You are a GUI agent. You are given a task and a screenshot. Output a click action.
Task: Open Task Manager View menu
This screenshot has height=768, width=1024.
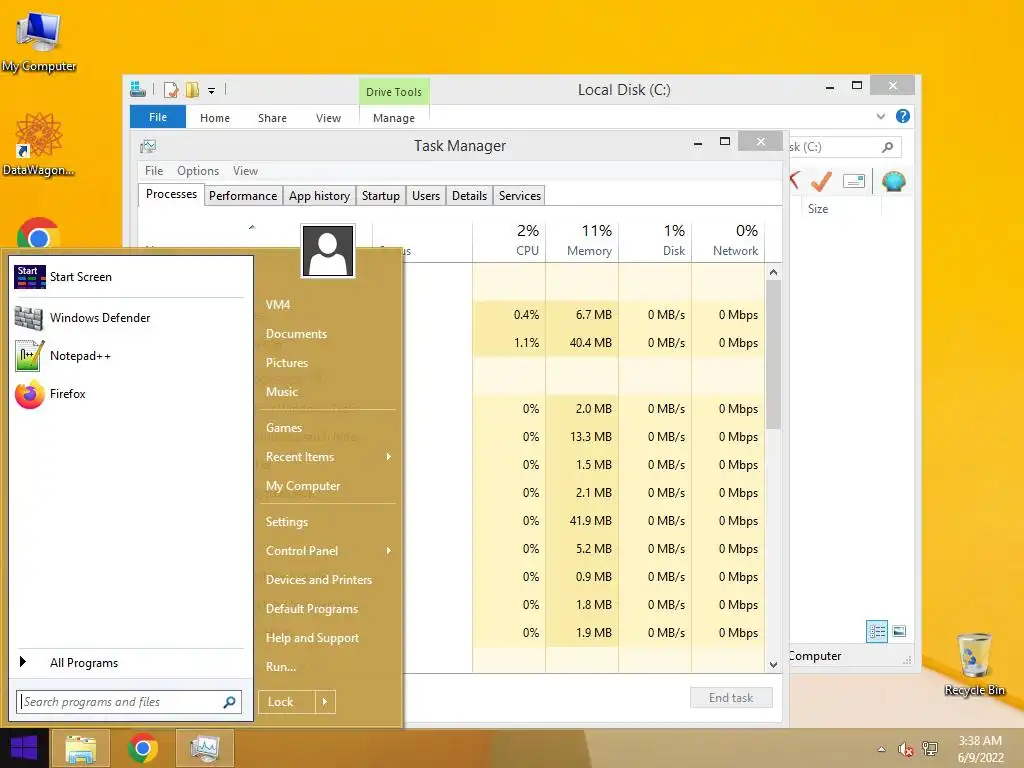click(x=246, y=171)
